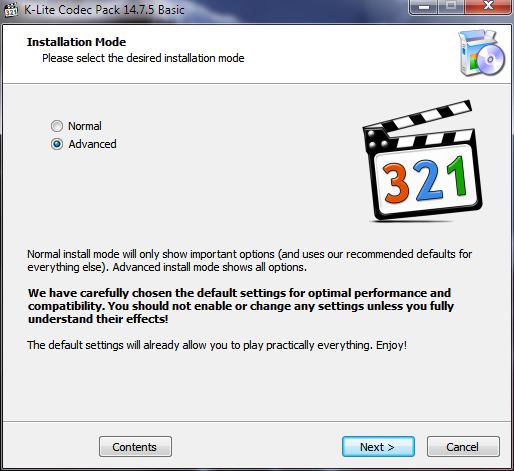The image size is (514, 471).
Task: Click the 321 clapperboard logo
Action: tap(422, 160)
